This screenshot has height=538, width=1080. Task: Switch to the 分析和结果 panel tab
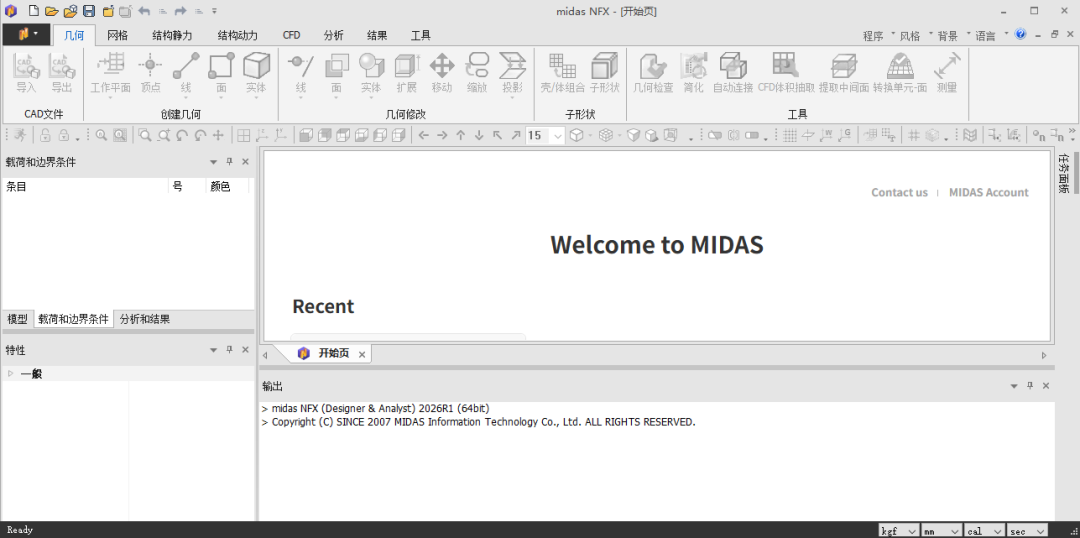click(145, 319)
